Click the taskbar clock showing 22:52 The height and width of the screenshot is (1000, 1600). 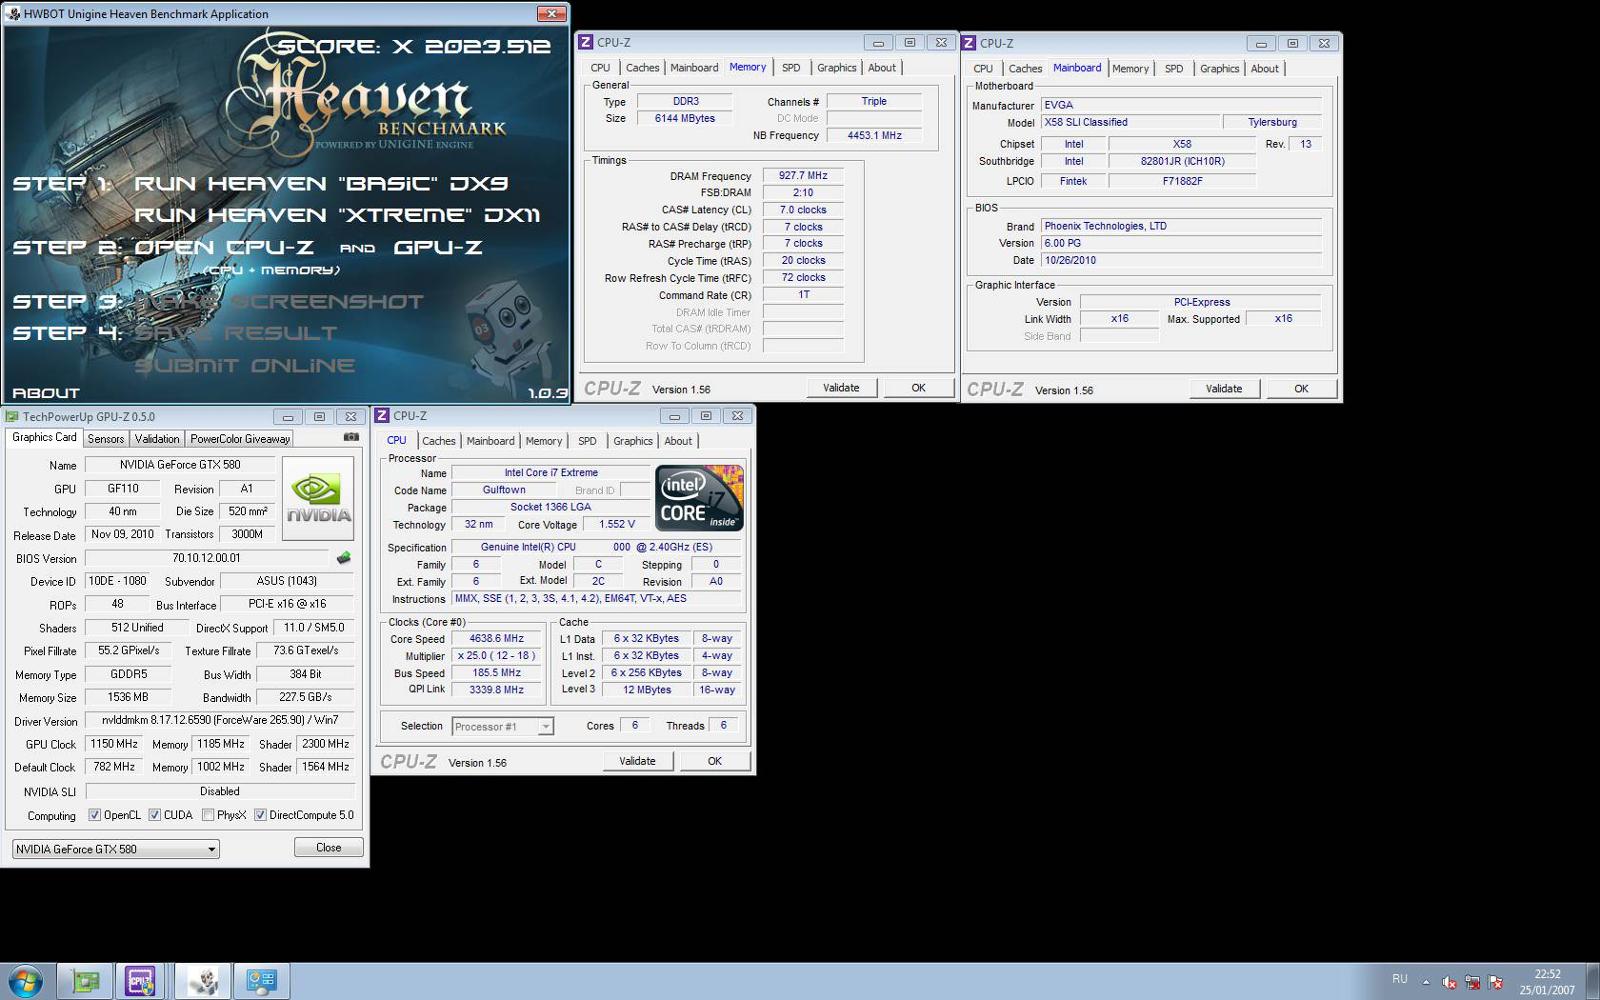tap(1547, 982)
